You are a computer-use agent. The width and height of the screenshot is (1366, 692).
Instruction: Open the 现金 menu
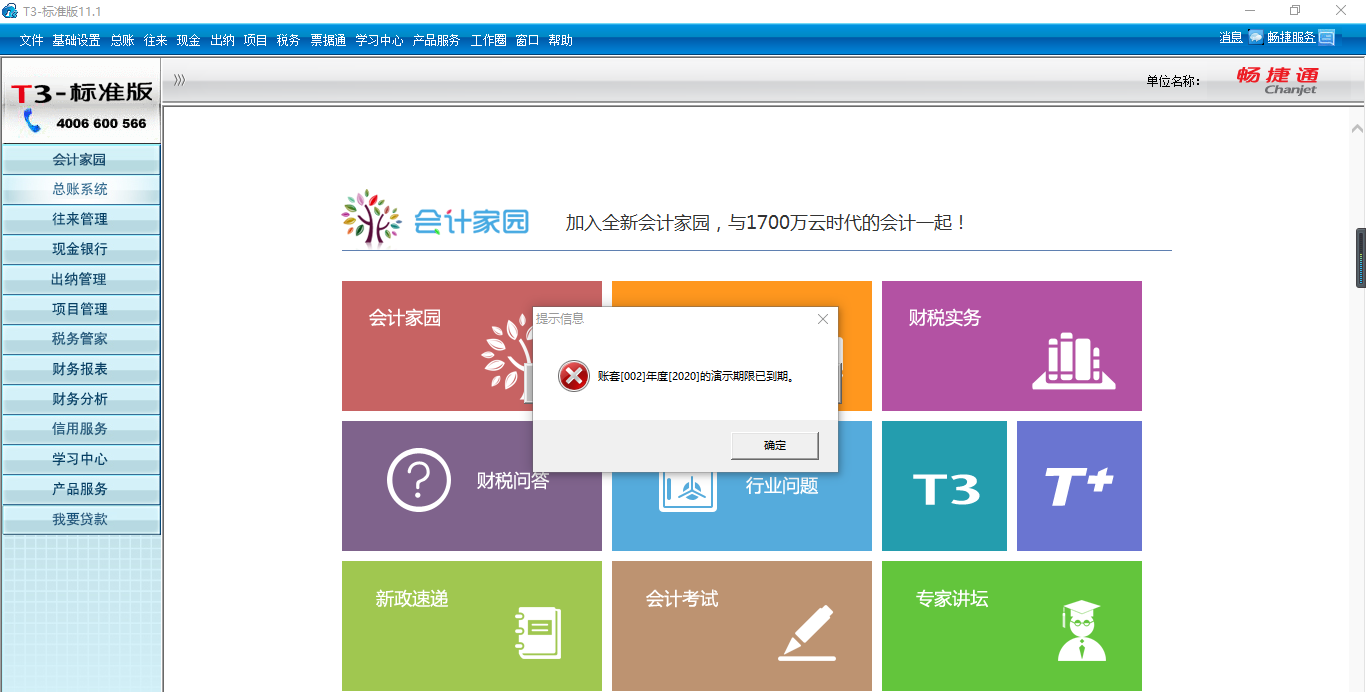pos(188,40)
